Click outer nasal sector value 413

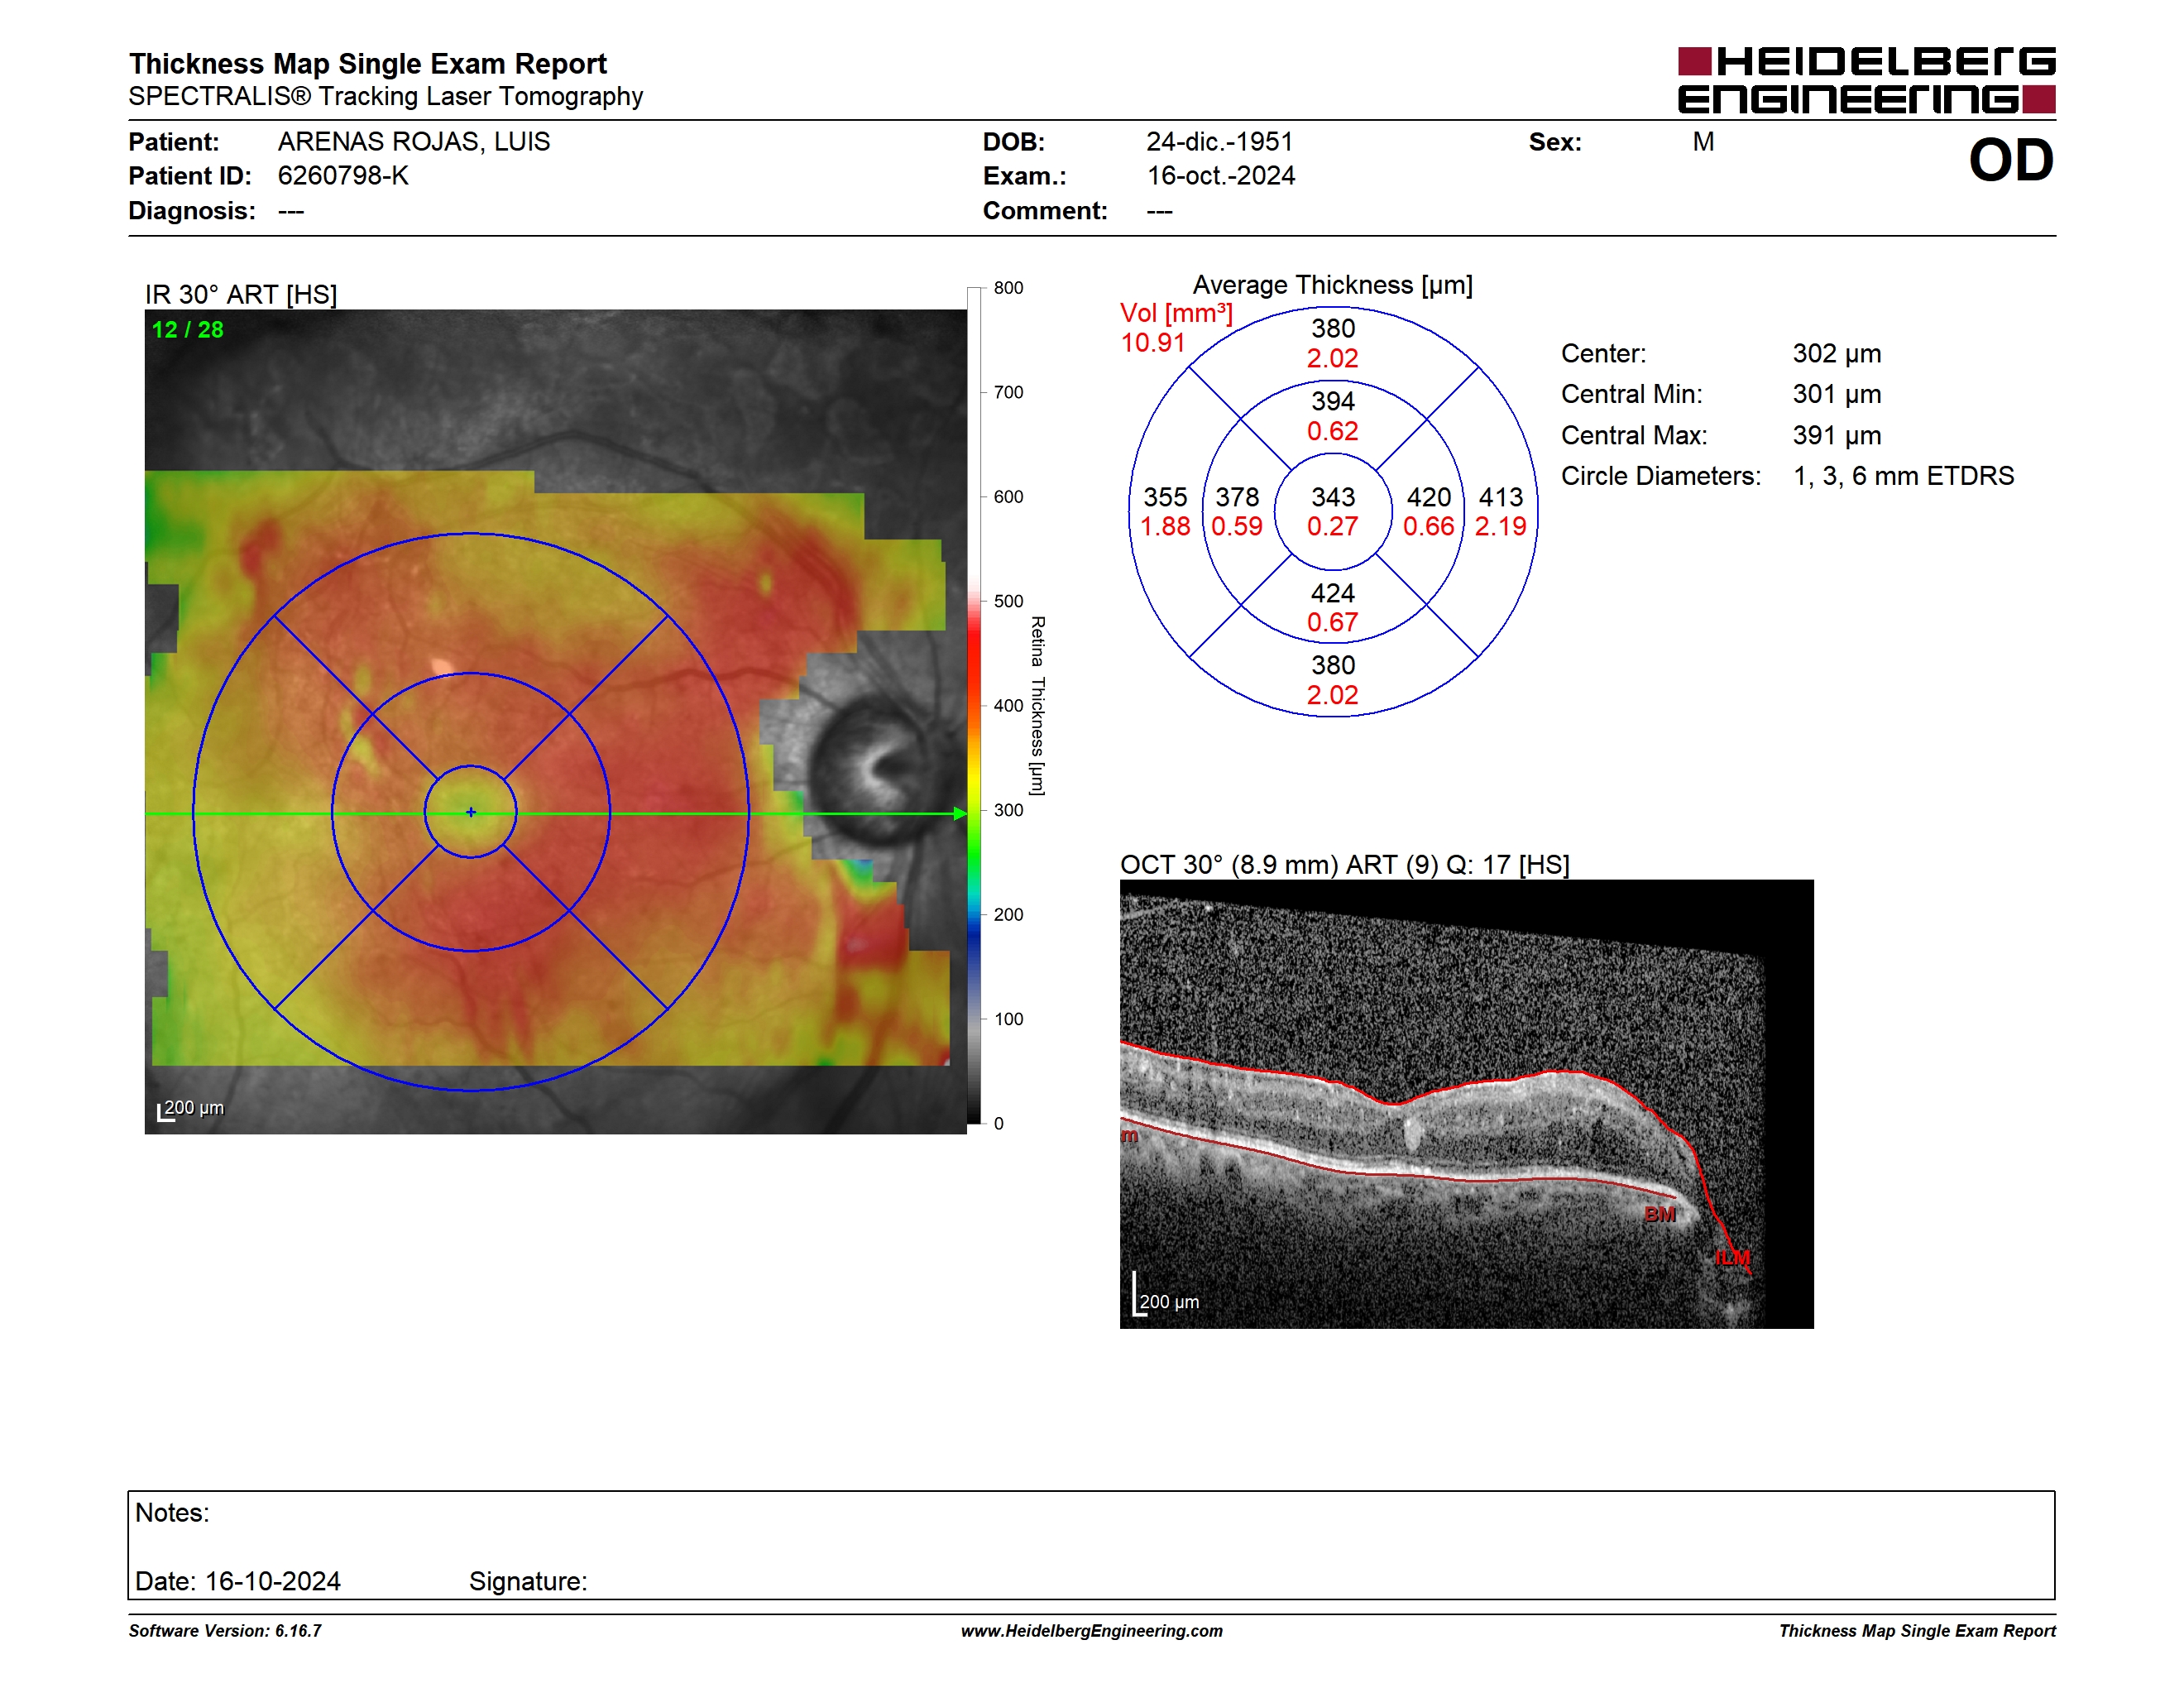pos(1501,497)
